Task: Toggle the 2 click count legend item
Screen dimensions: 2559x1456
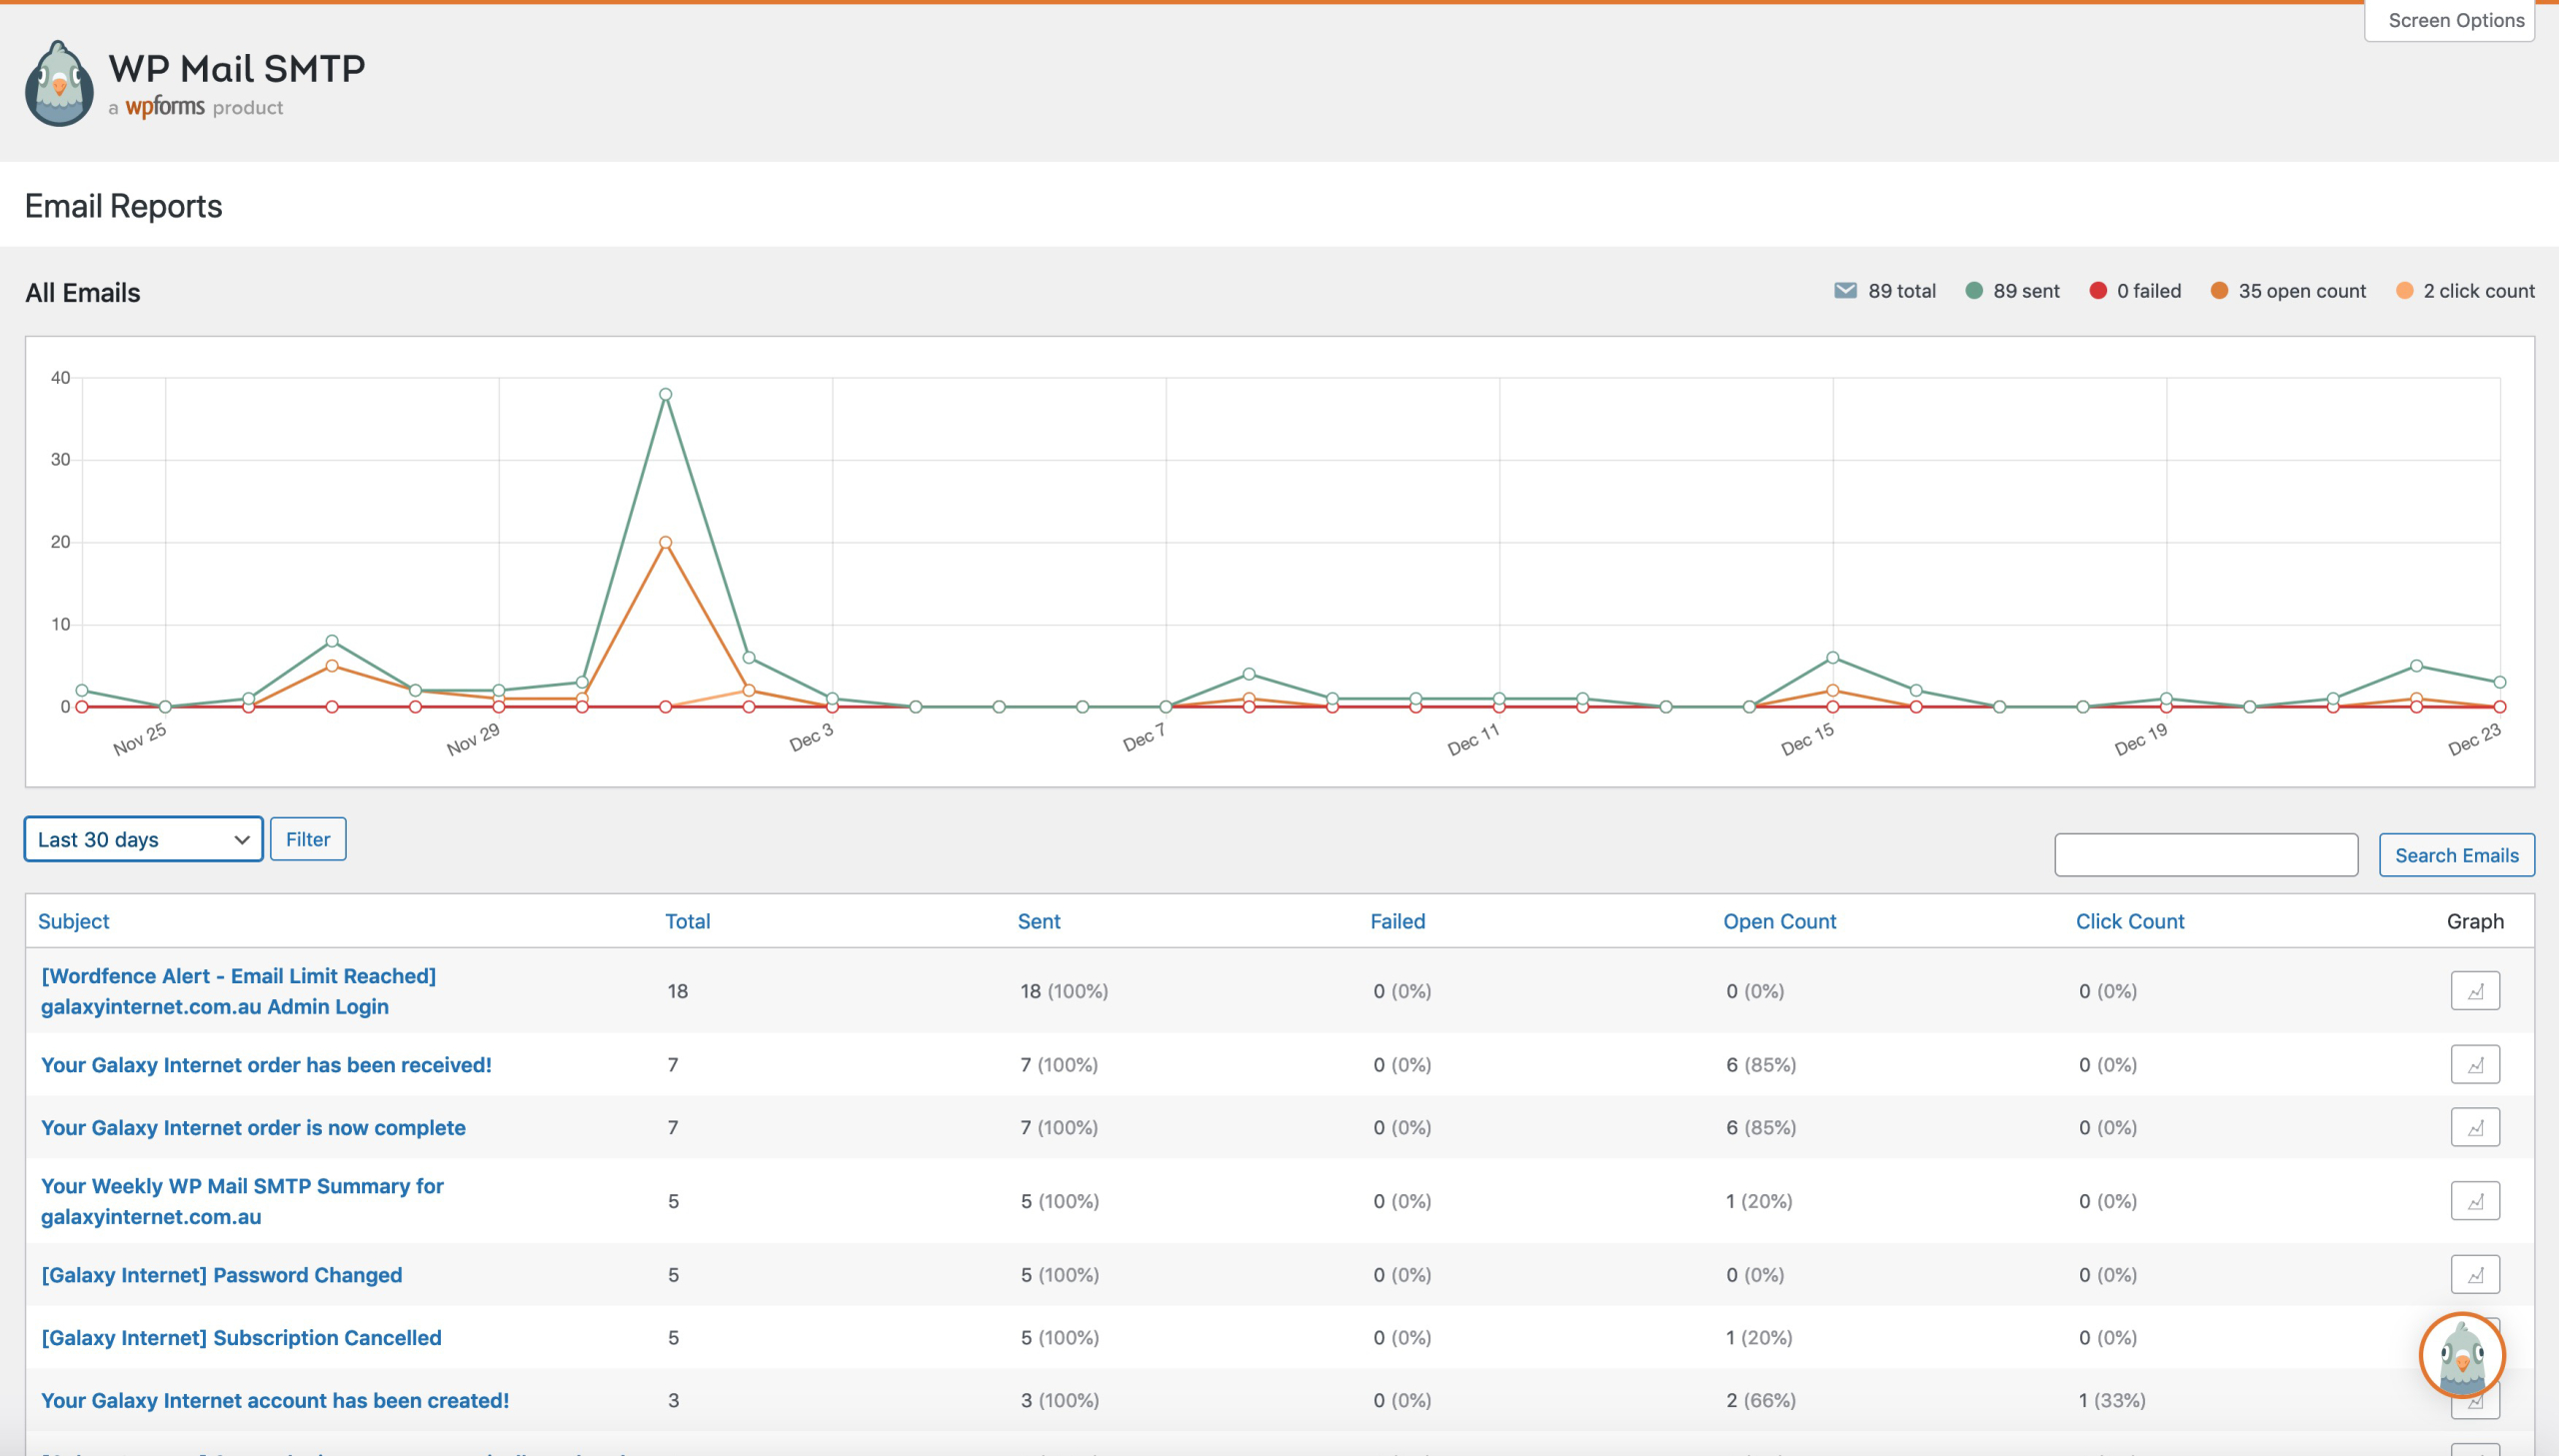Action: click(x=2465, y=290)
